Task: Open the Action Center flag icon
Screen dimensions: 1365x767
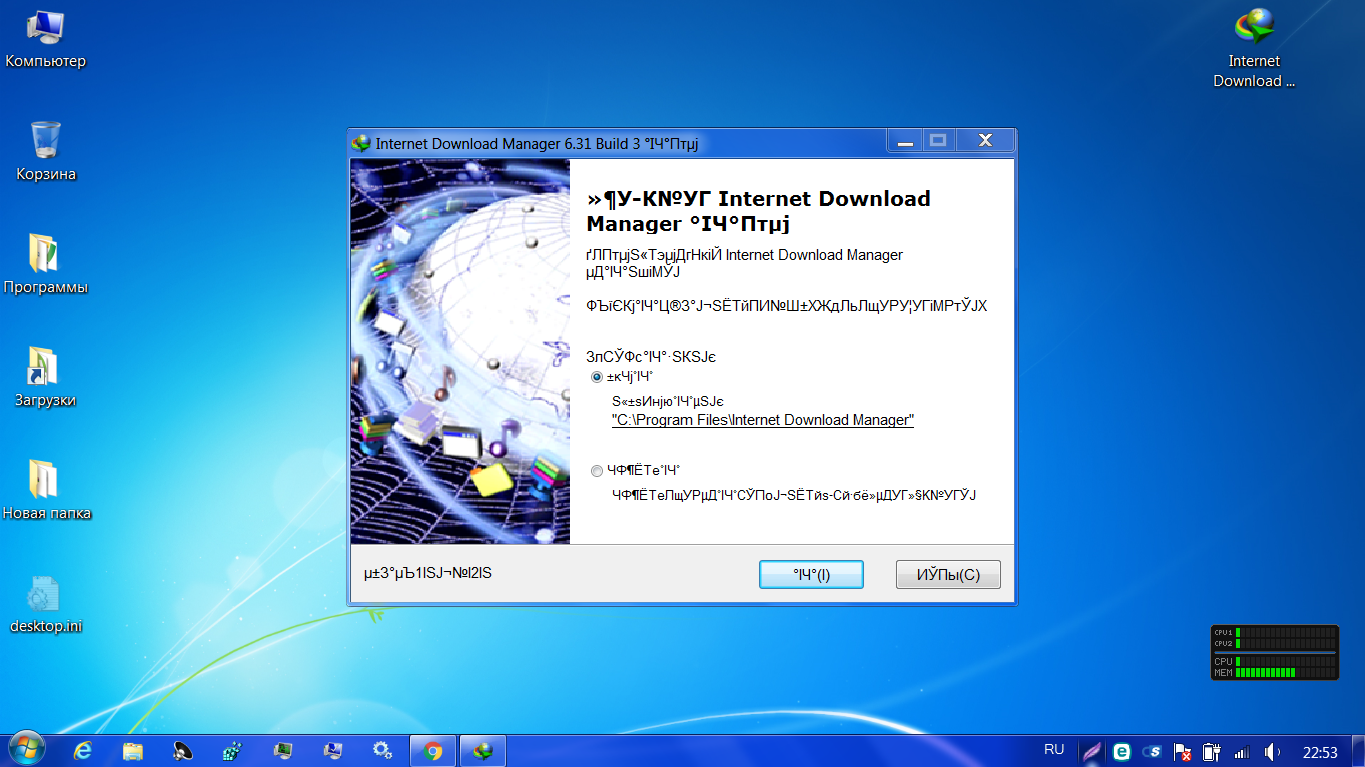Action: tap(1182, 751)
